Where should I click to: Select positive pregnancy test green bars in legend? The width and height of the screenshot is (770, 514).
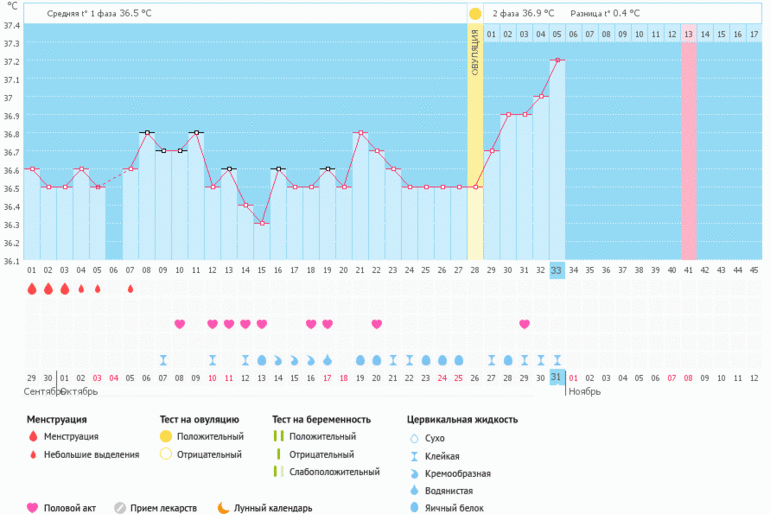coord(278,437)
